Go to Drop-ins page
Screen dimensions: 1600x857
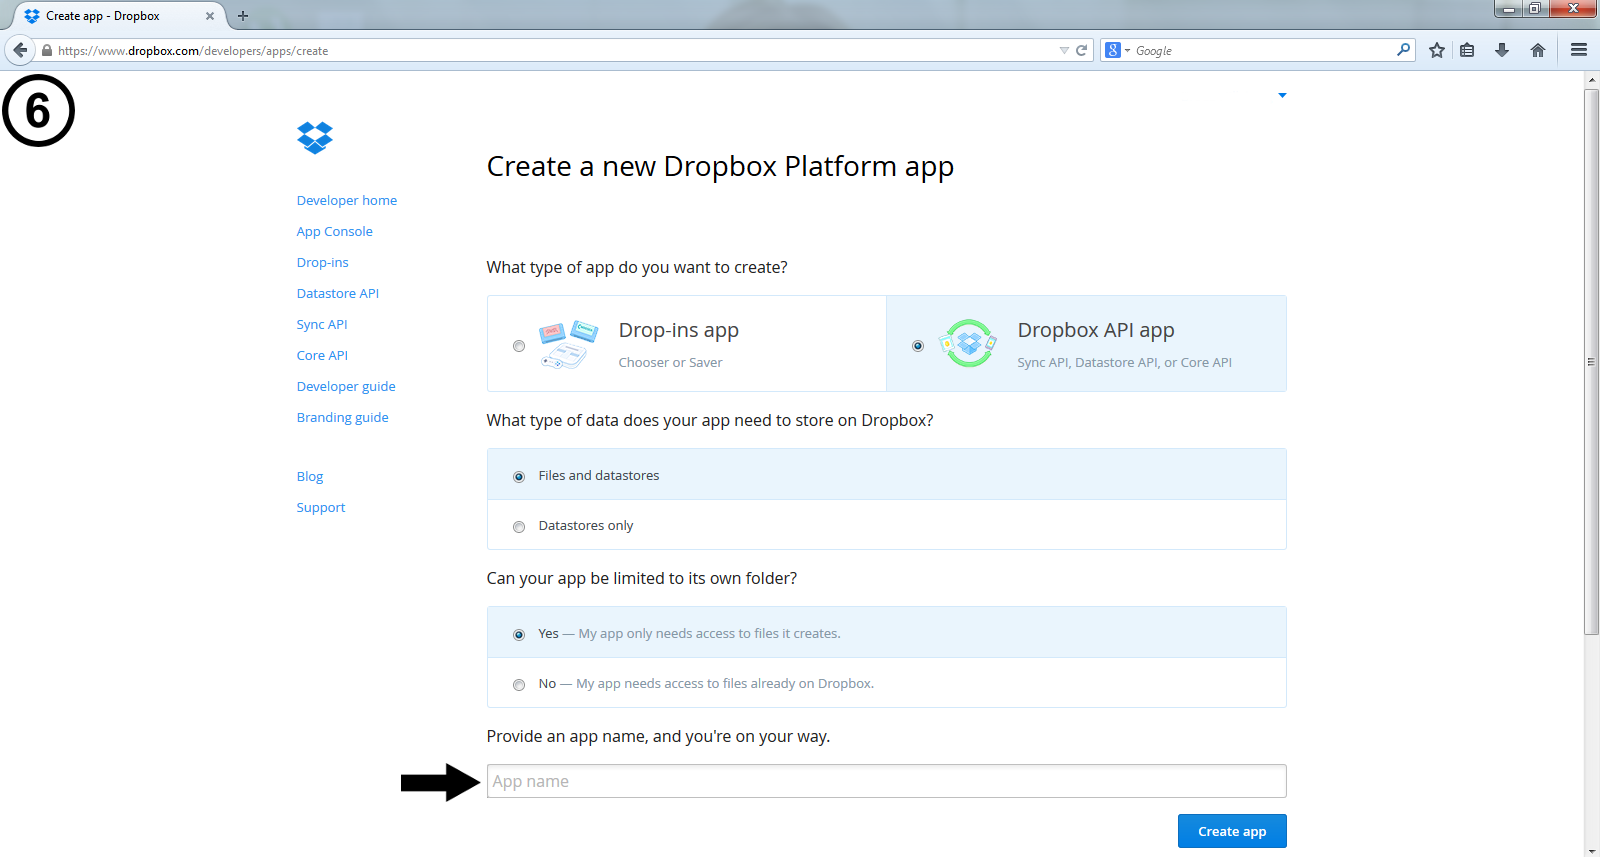click(x=322, y=262)
